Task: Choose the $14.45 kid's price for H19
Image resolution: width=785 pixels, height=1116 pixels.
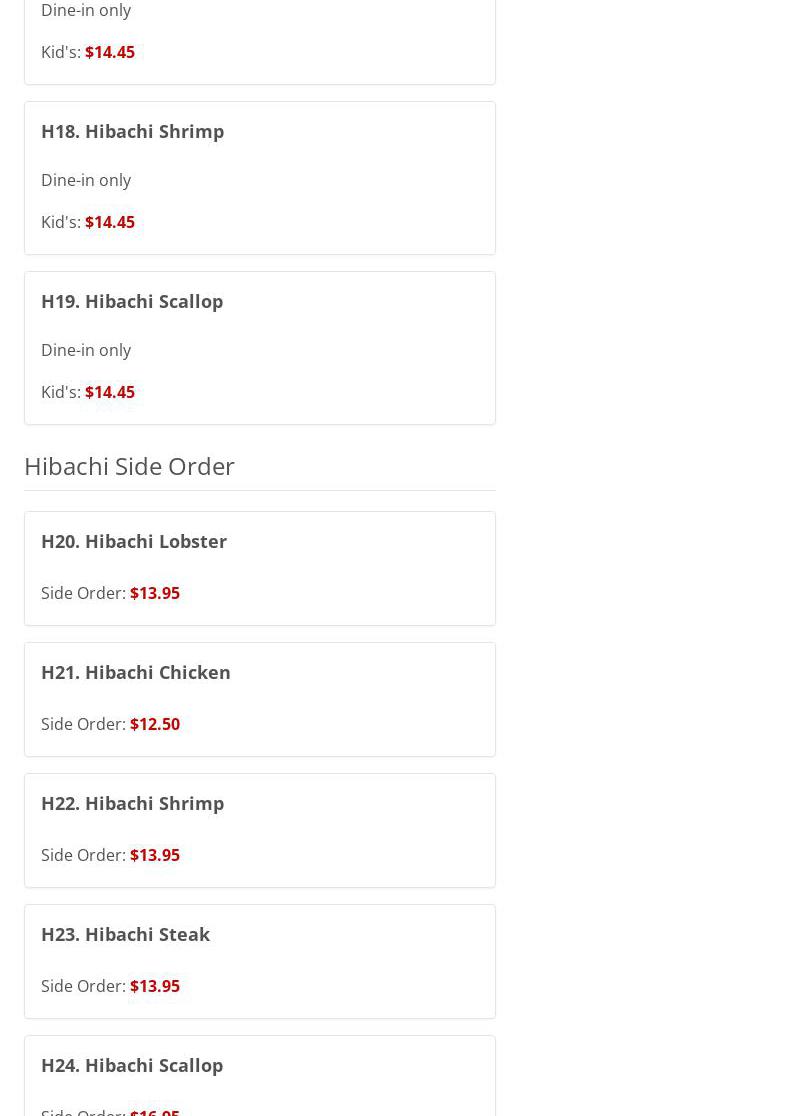Action: pyautogui.click(x=110, y=392)
